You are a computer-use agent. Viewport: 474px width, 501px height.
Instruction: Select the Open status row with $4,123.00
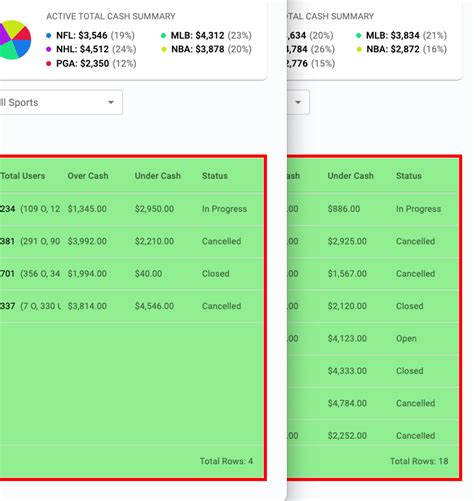coord(373,338)
